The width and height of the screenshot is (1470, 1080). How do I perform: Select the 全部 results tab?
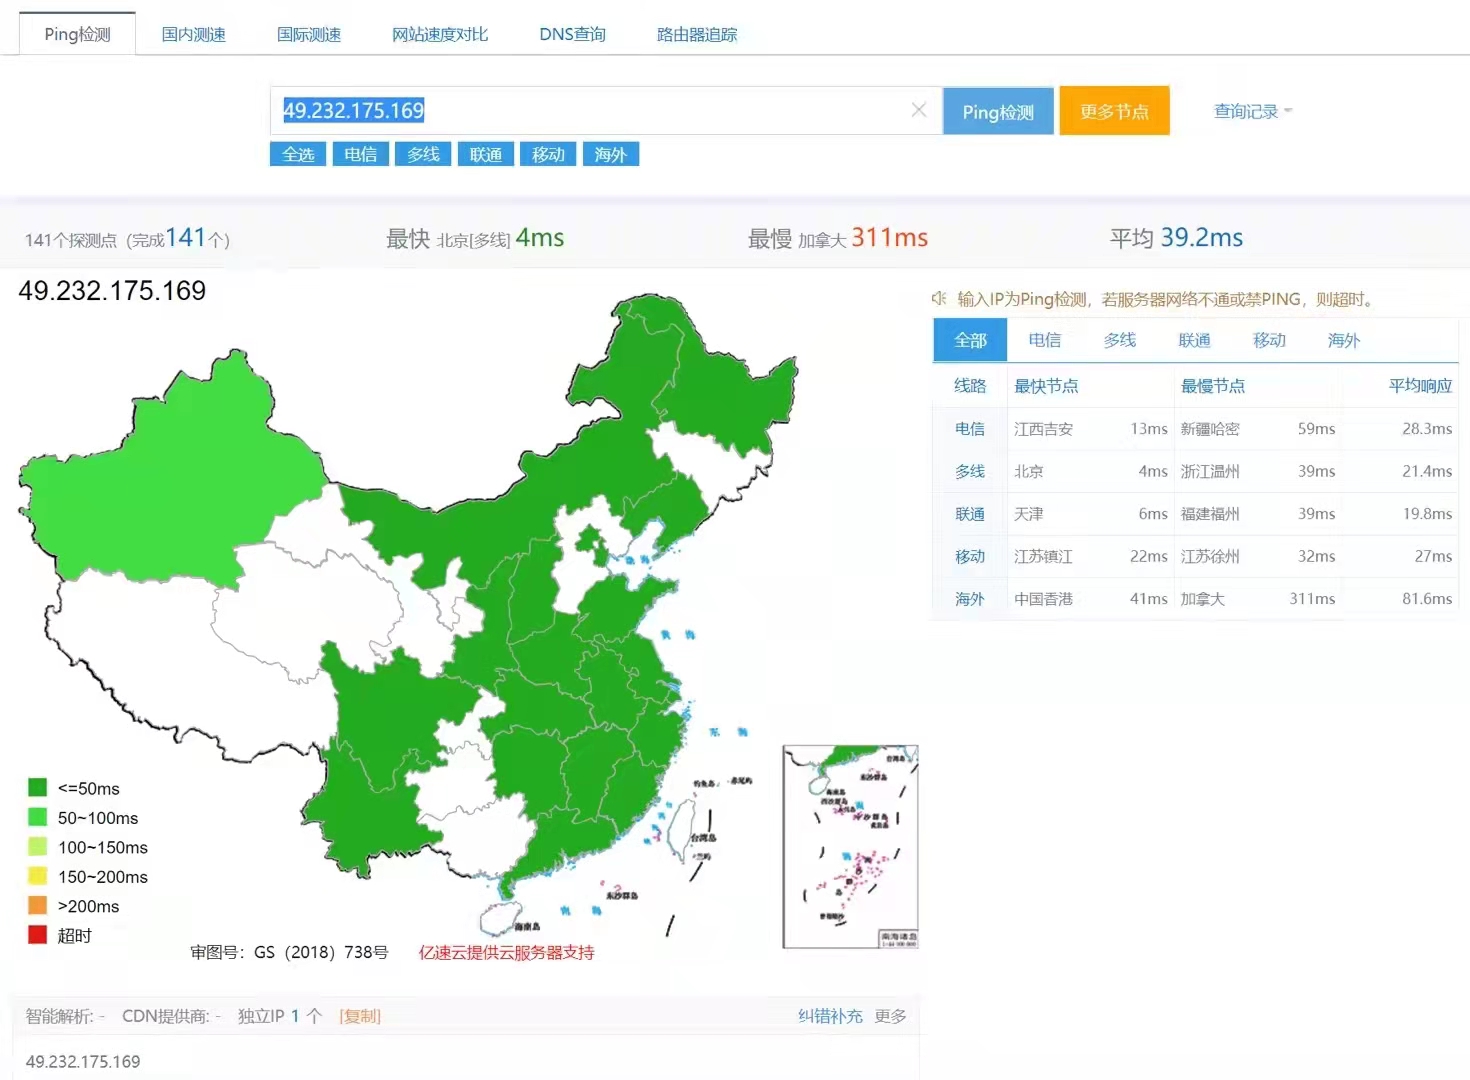970,340
